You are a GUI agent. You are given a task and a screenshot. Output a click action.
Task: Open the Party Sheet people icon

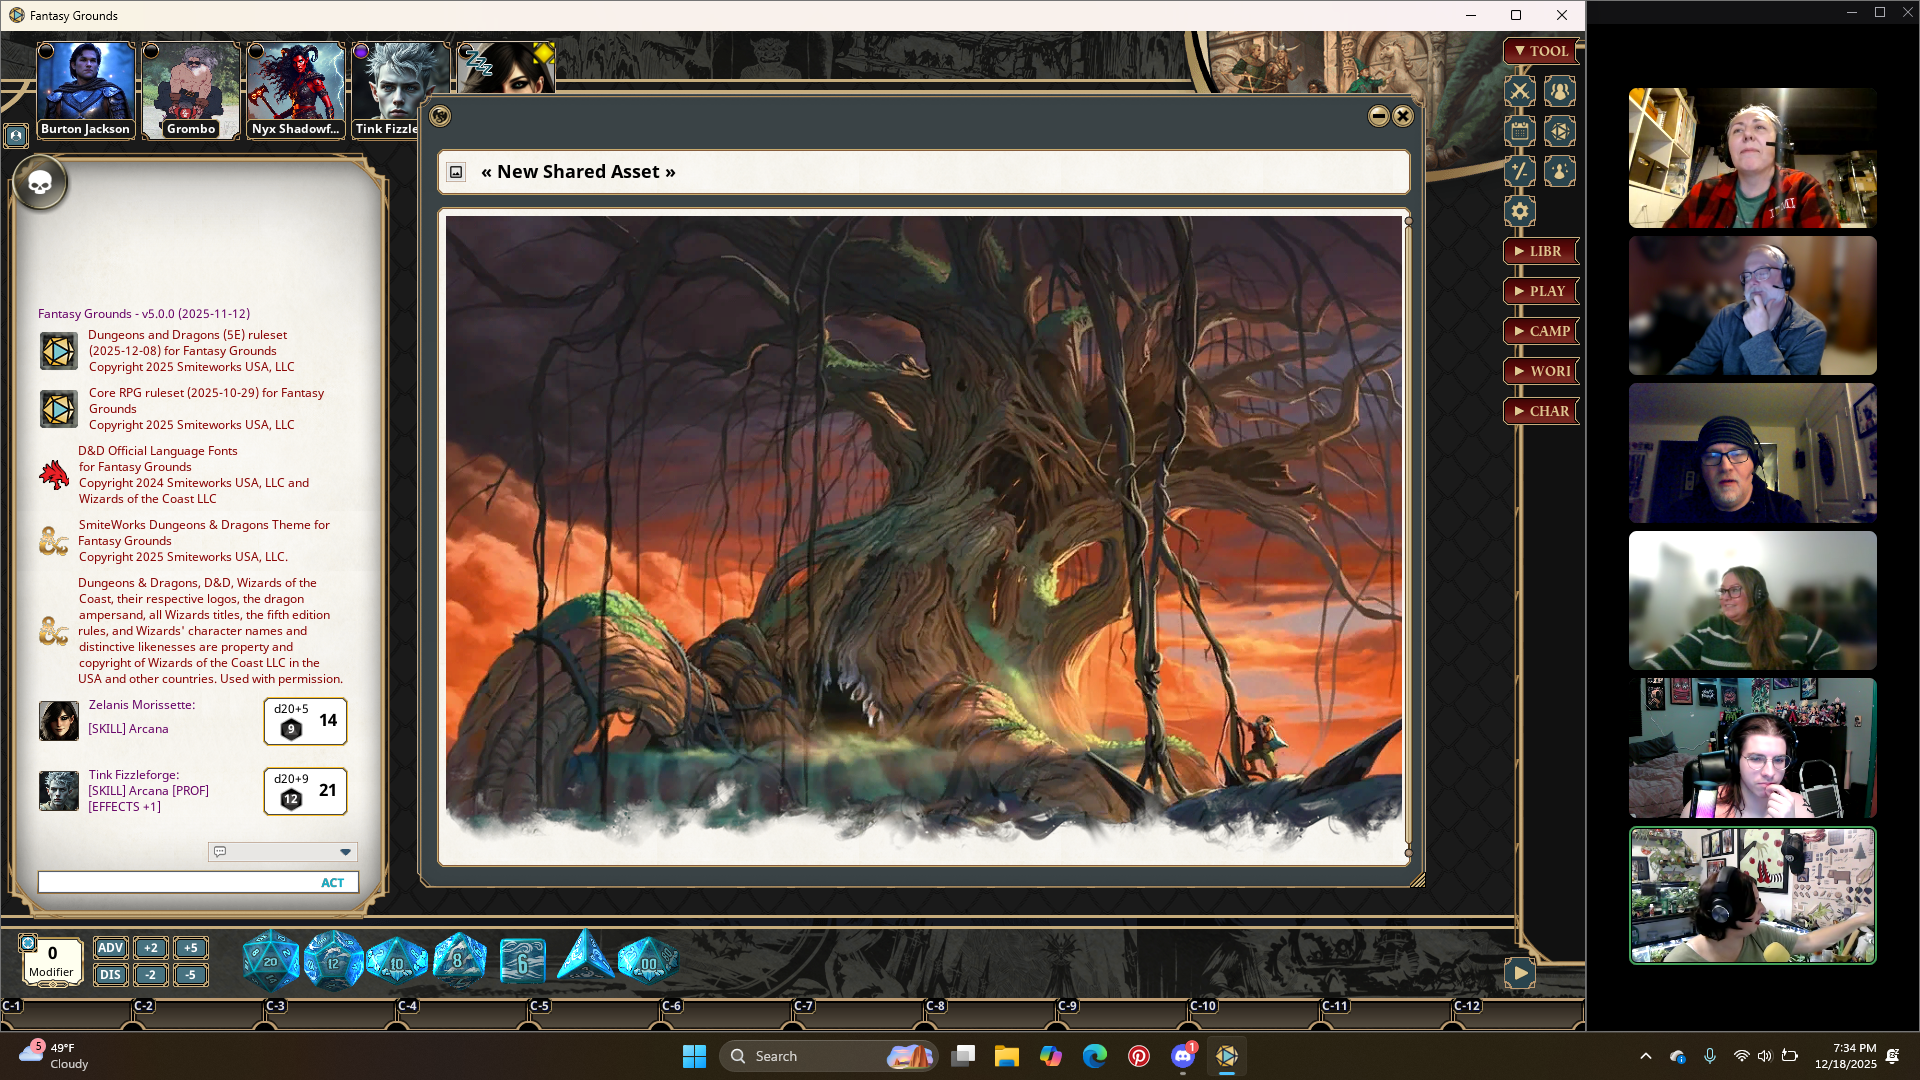1559,91
